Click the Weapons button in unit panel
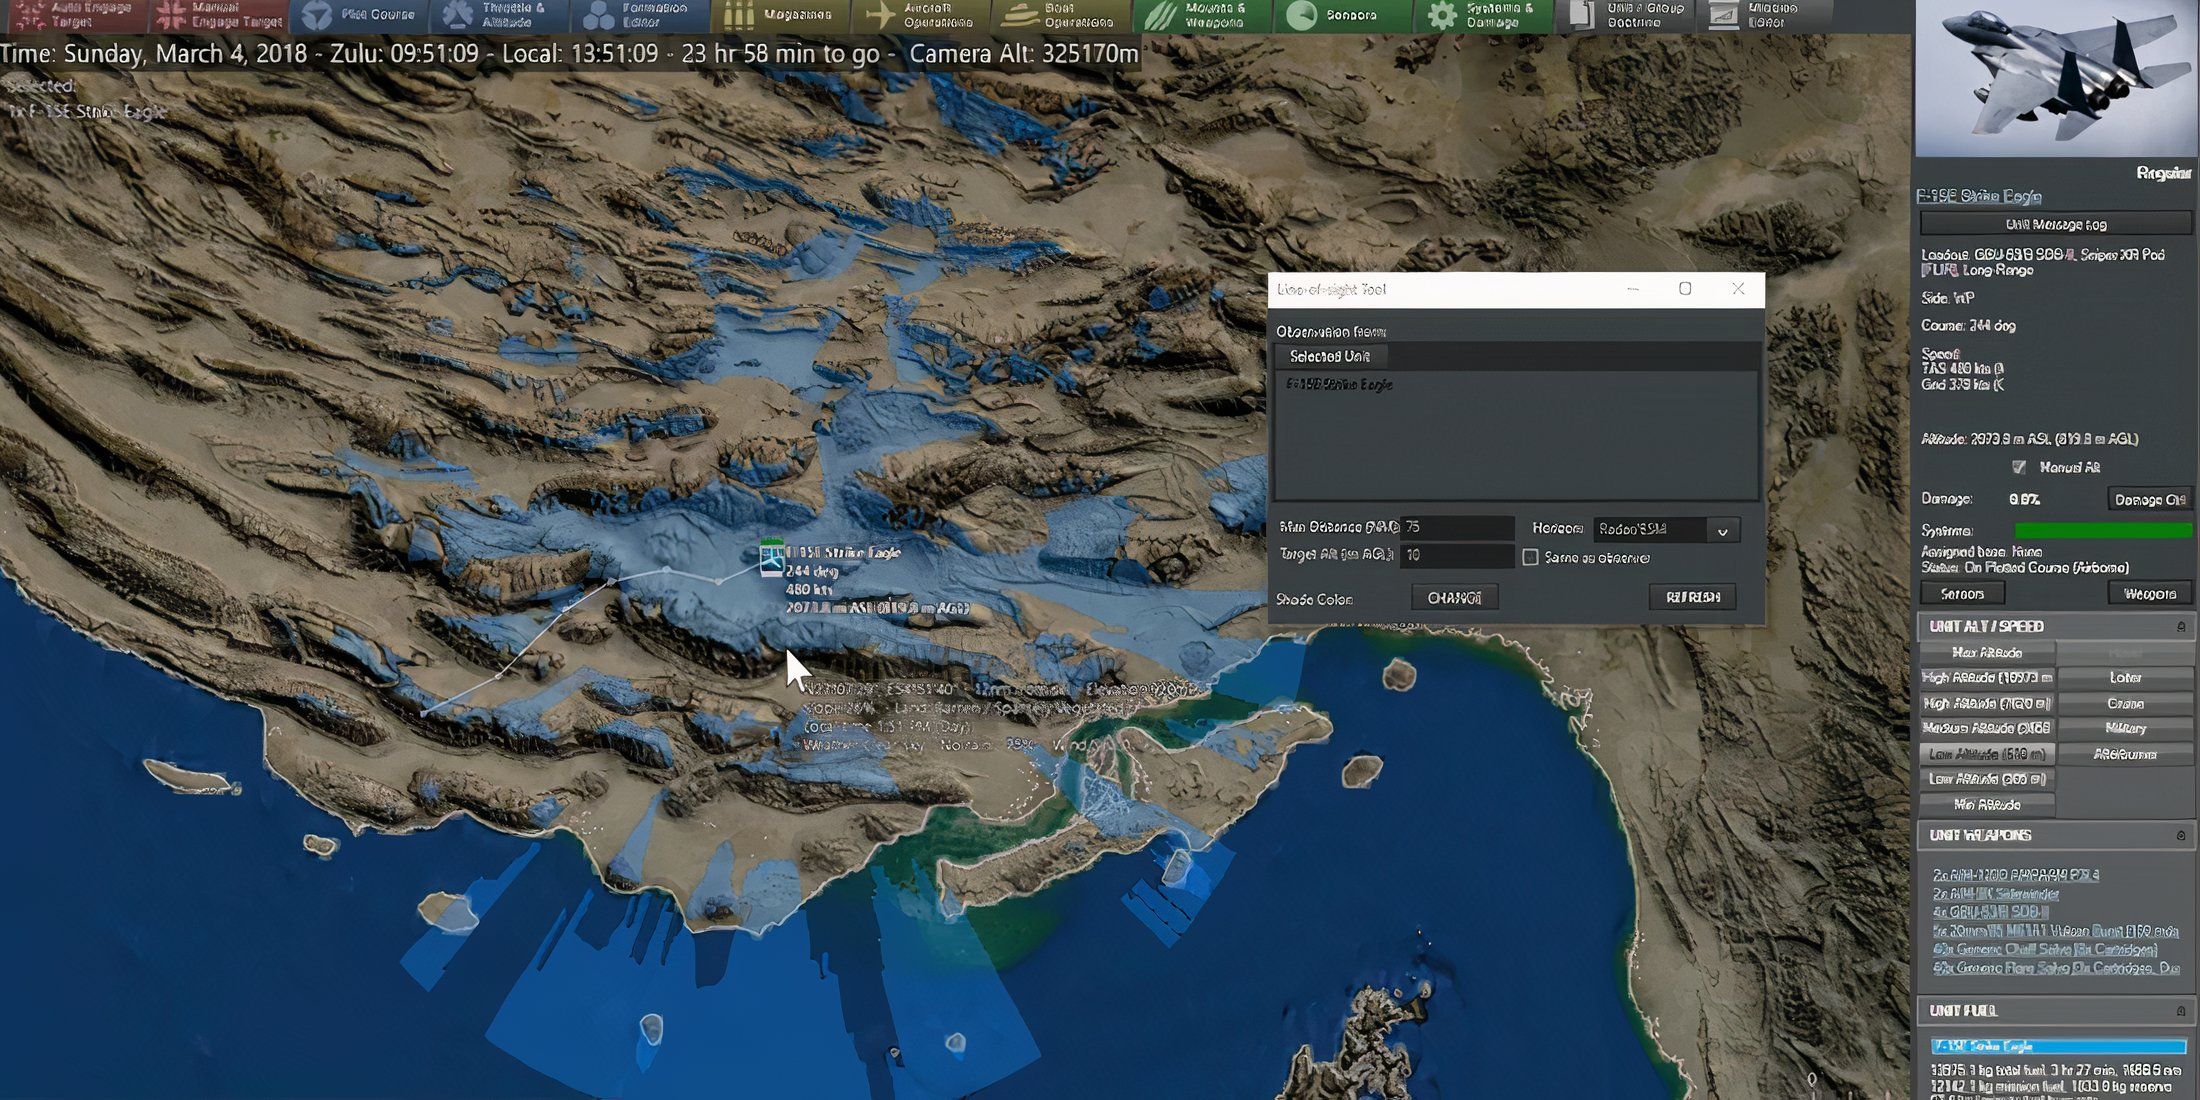The image size is (2200, 1100). [x=2149, y=594]
